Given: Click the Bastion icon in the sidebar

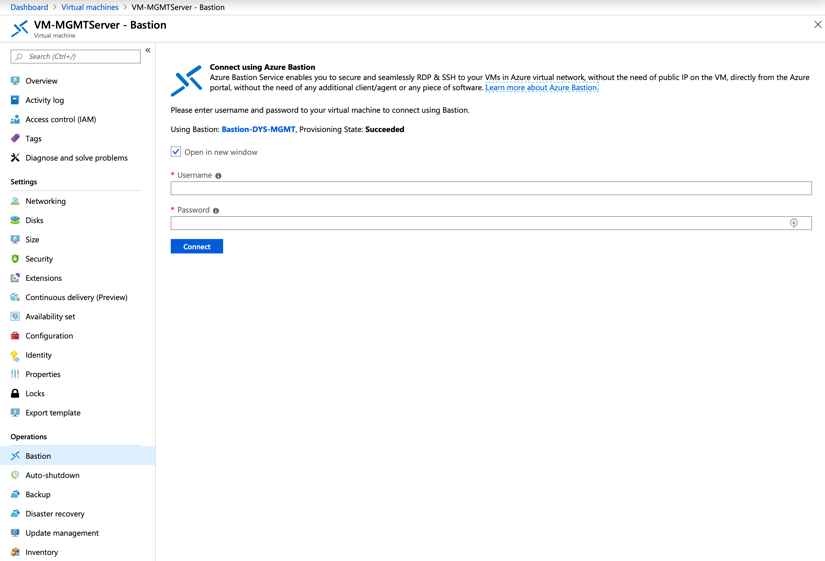Looking at the screenshot, I should 15,456.
